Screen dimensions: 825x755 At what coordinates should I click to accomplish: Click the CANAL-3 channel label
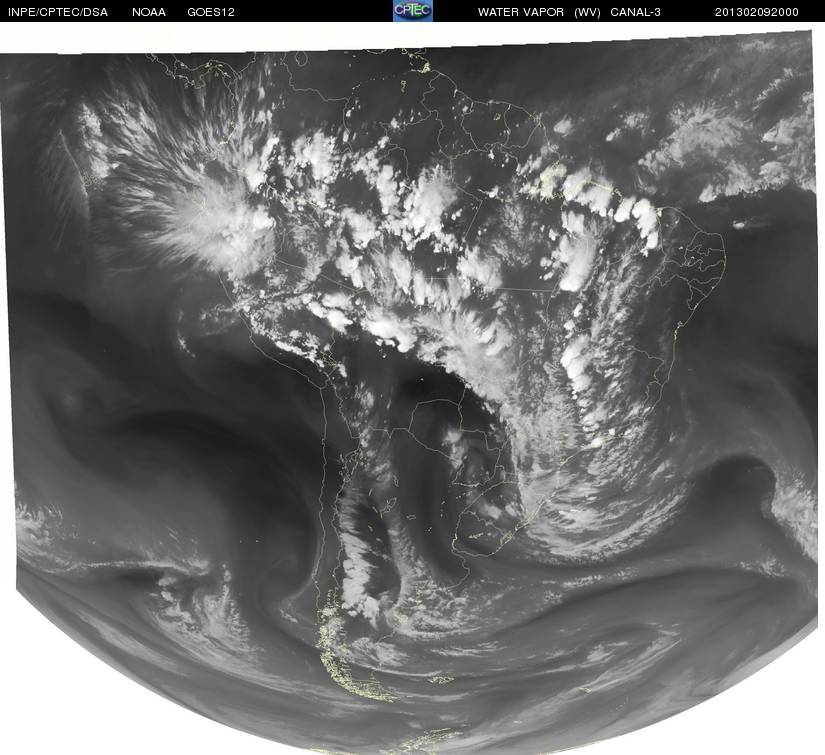pos(635,12)
